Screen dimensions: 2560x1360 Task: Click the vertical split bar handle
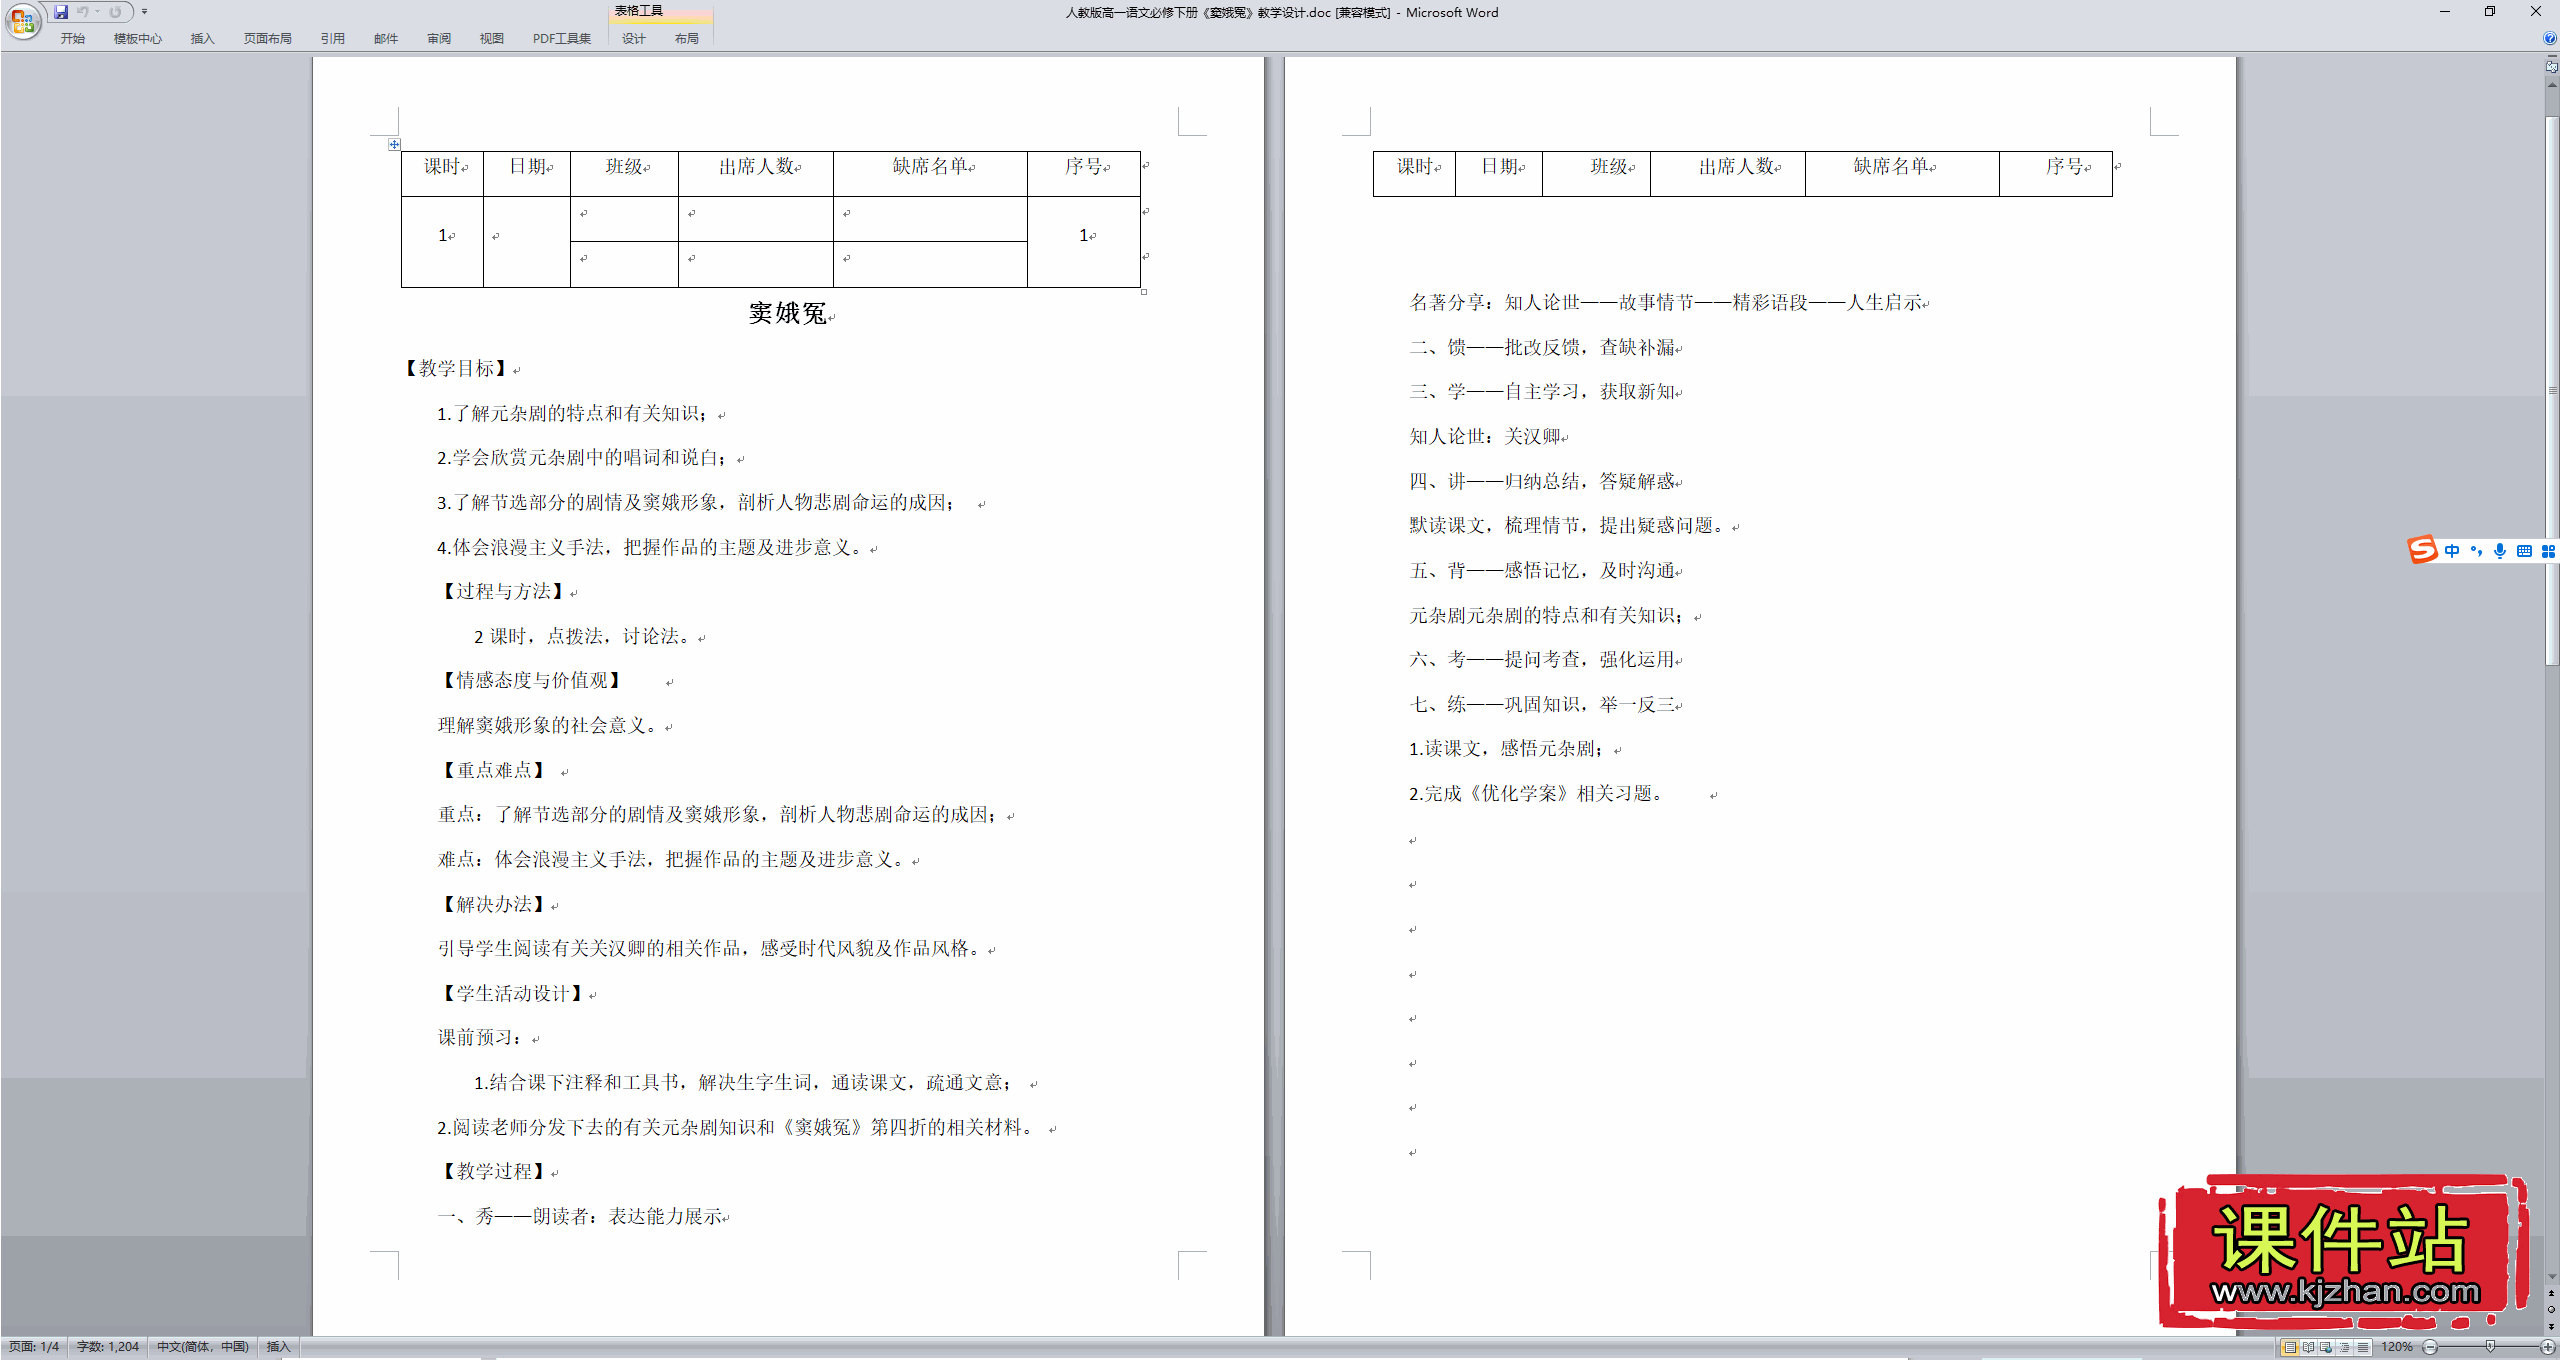[x=2551, y=55]
